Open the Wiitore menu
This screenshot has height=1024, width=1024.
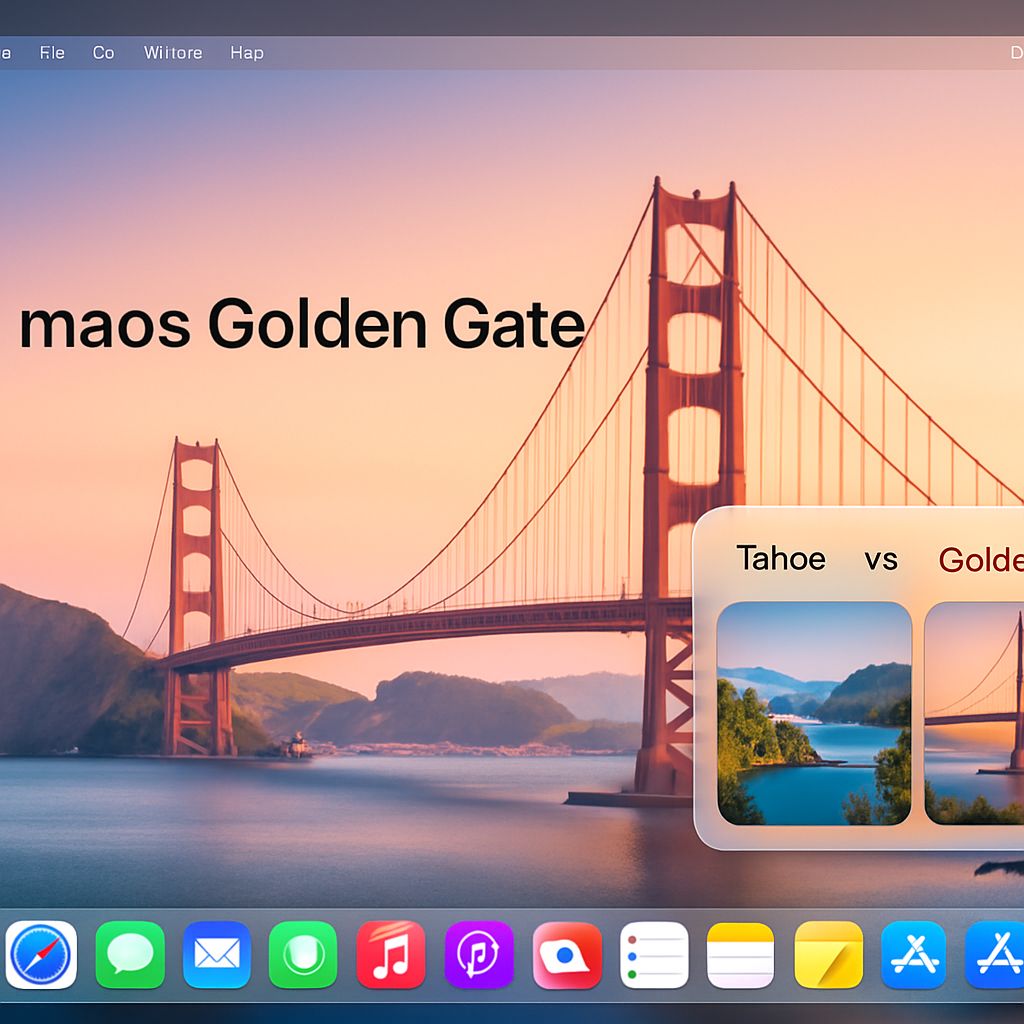click(x=173, y=52)
